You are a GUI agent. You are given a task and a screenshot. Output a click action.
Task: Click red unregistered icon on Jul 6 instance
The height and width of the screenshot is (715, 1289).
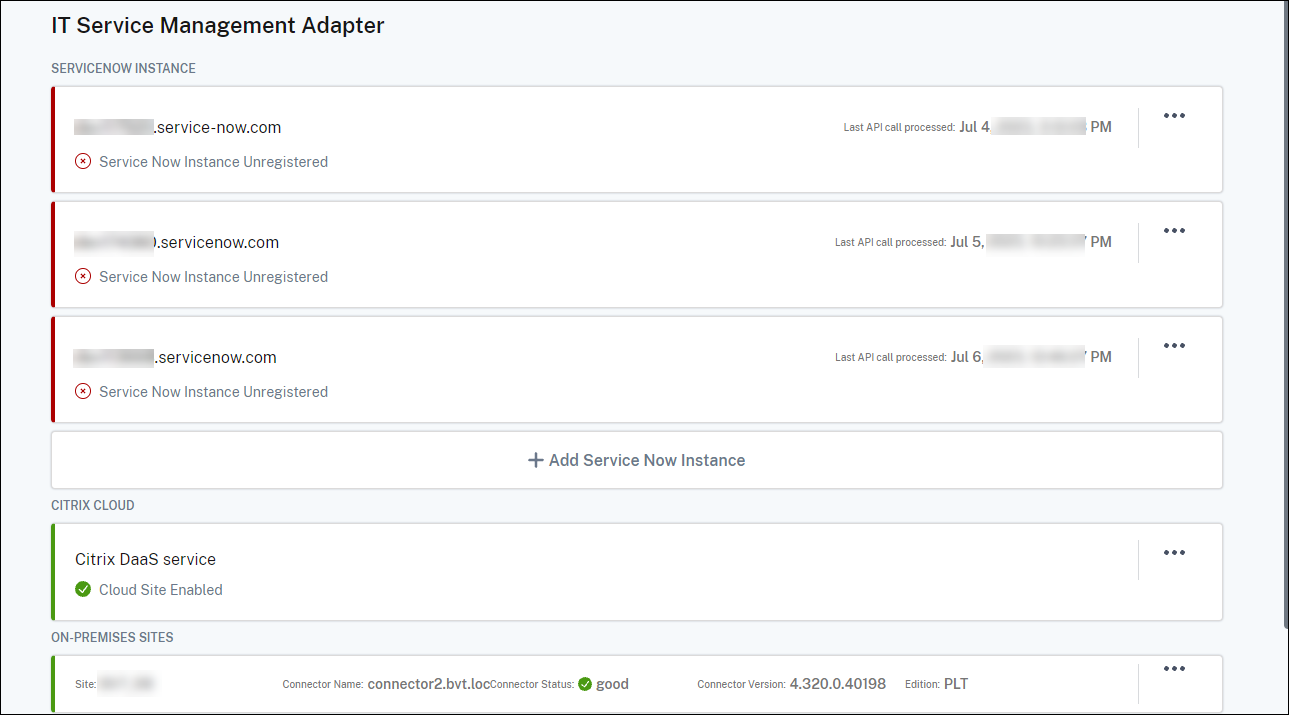coord(83,391)
